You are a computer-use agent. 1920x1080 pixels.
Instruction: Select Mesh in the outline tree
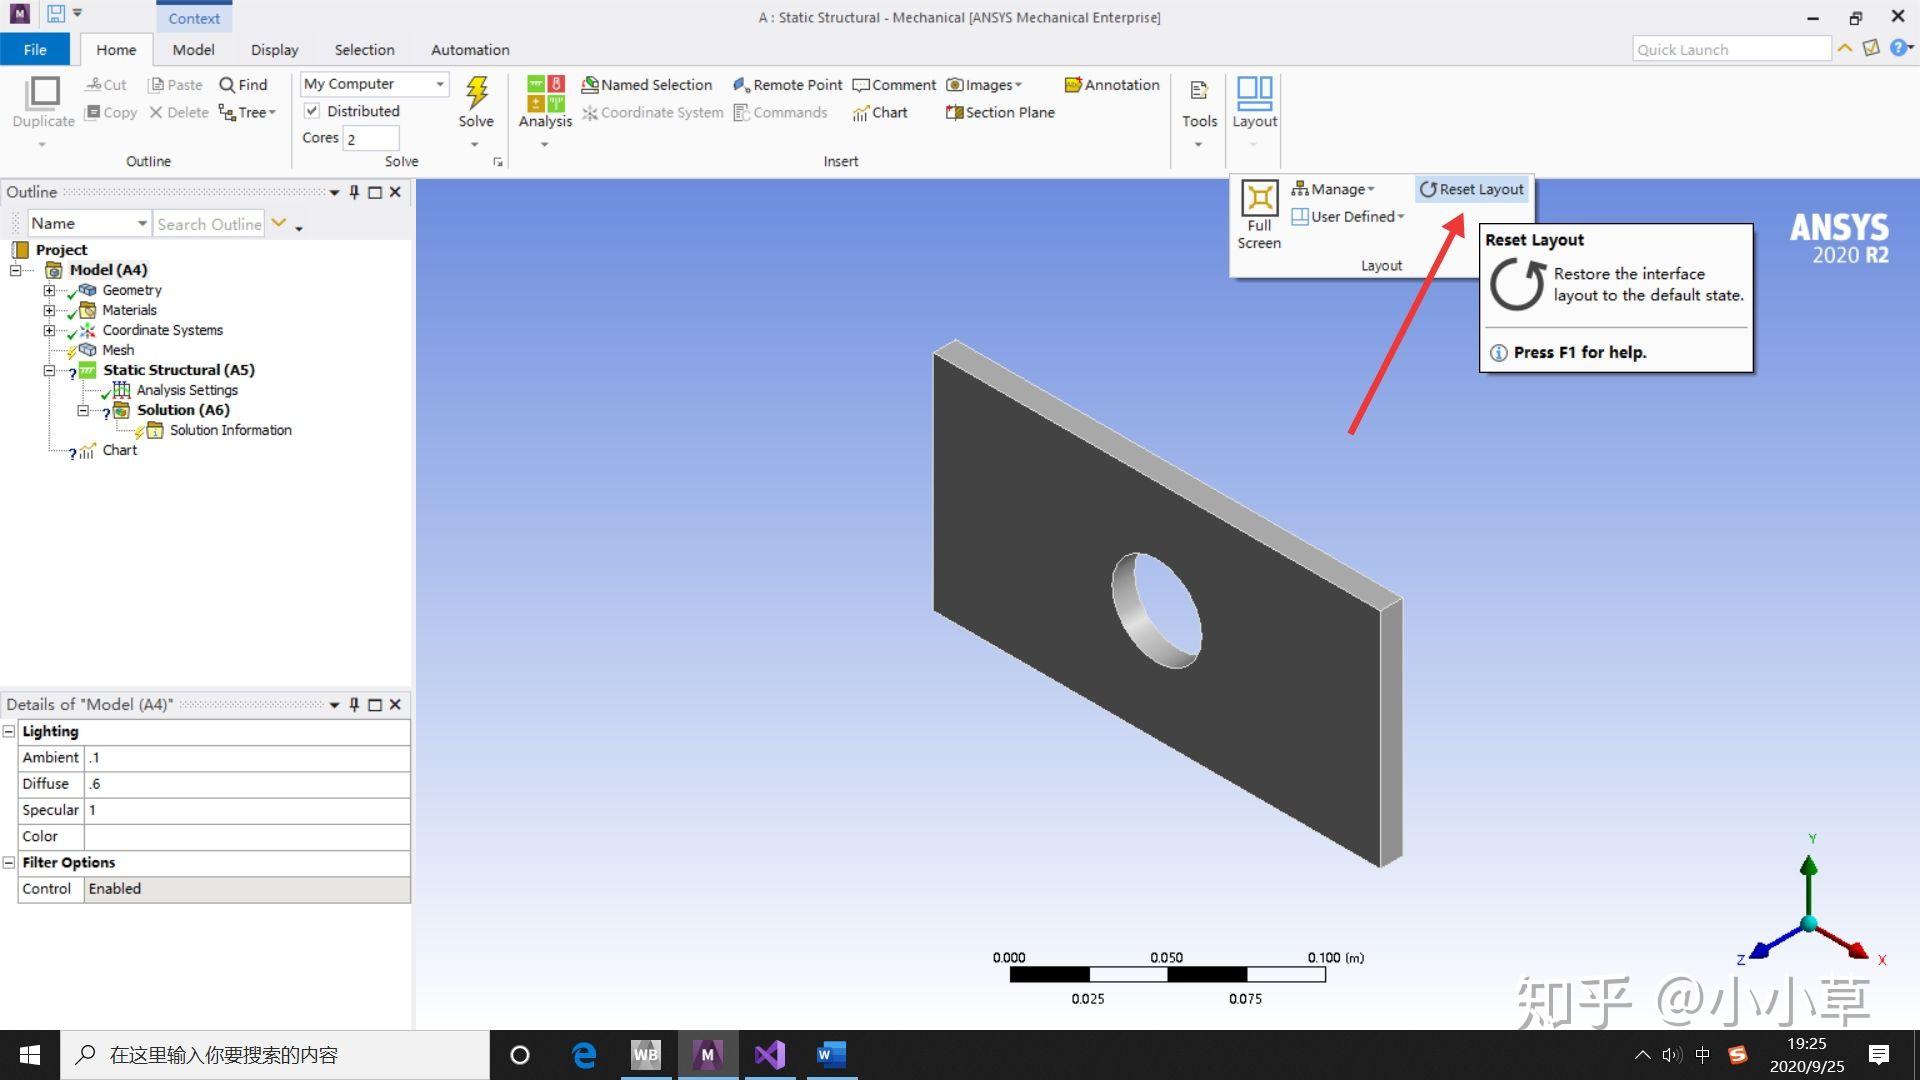pyautogui.click(x=118, y=350)
